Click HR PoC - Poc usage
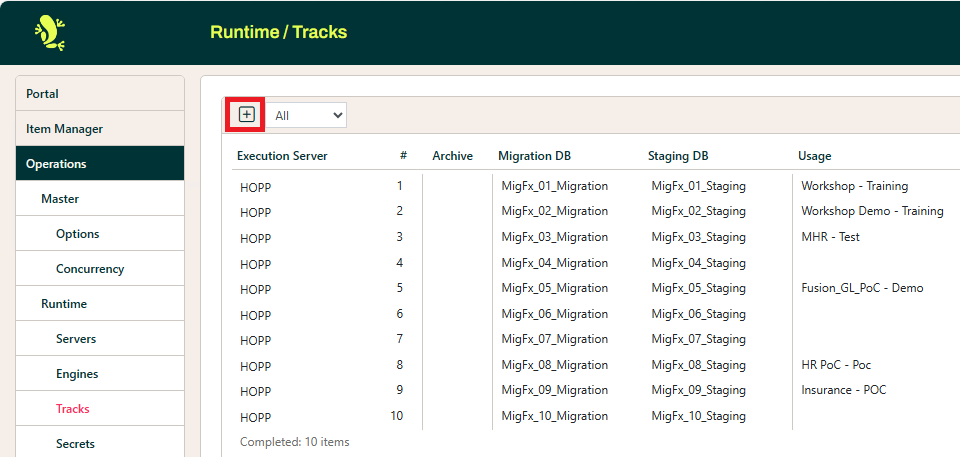Viewport: 960px width, 457px height. 836,365
